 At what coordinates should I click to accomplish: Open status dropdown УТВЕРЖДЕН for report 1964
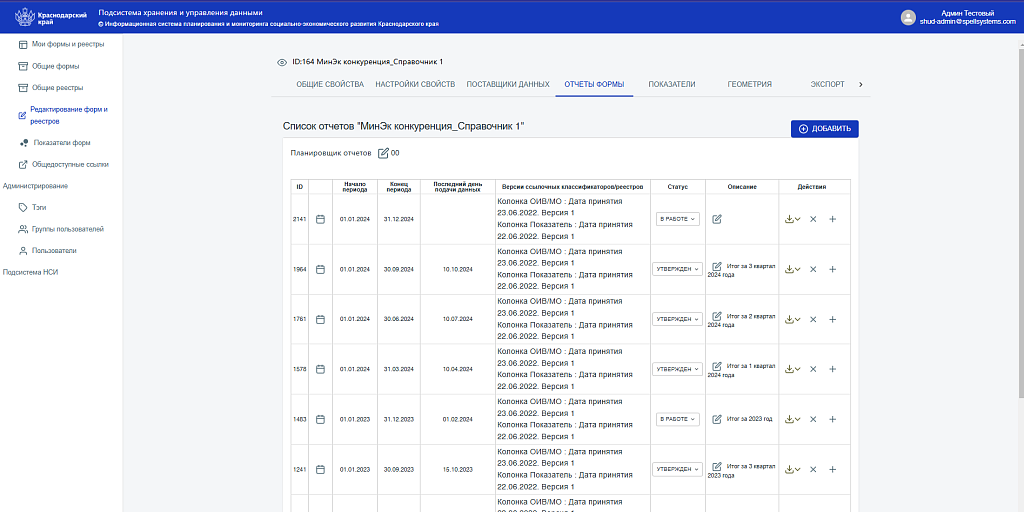coord(677,269)
